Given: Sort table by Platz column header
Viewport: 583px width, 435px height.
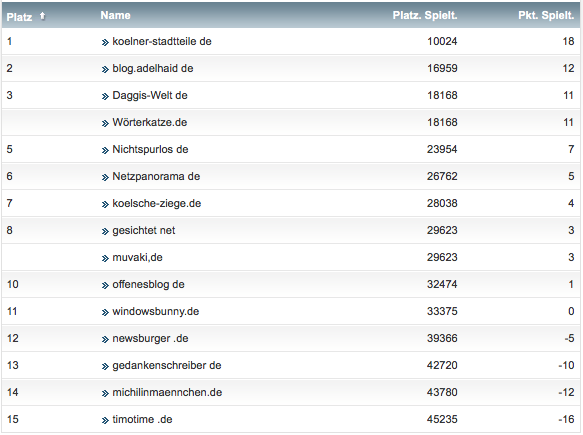Looking at the screenshot, I should 19,17.
